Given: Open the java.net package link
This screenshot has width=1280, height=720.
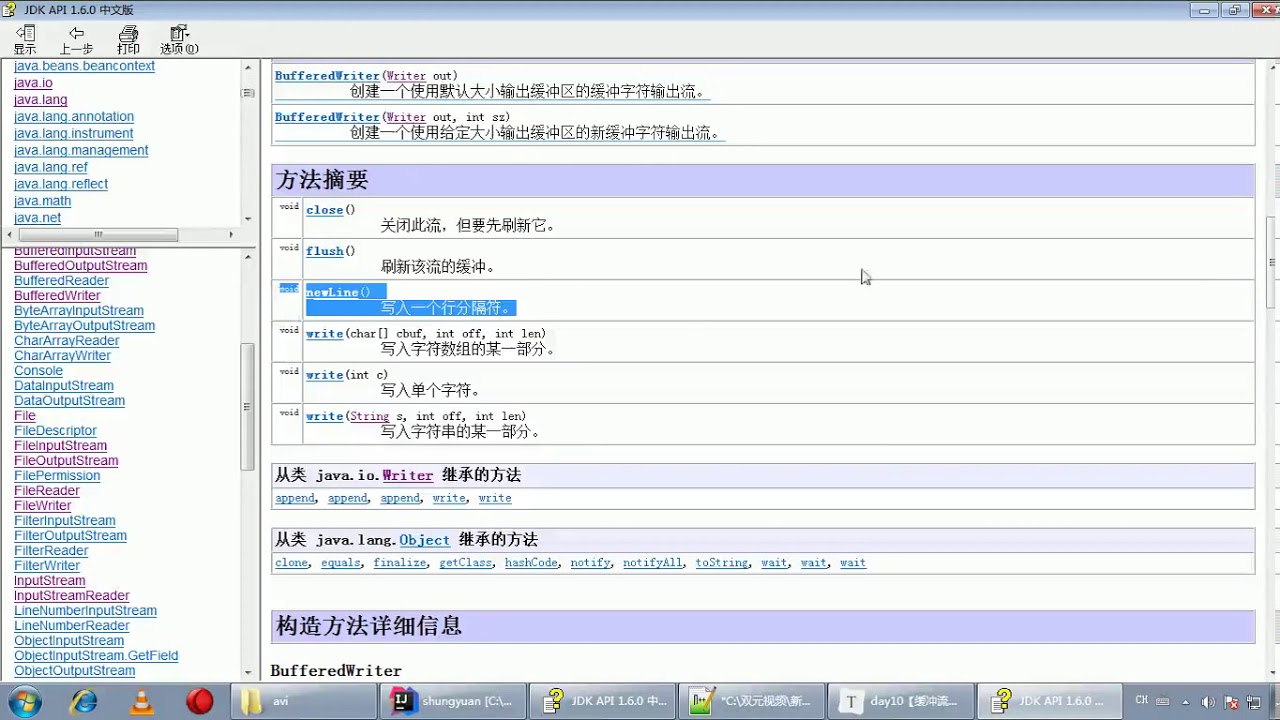Looking at the screenshot, I should 37,218.
